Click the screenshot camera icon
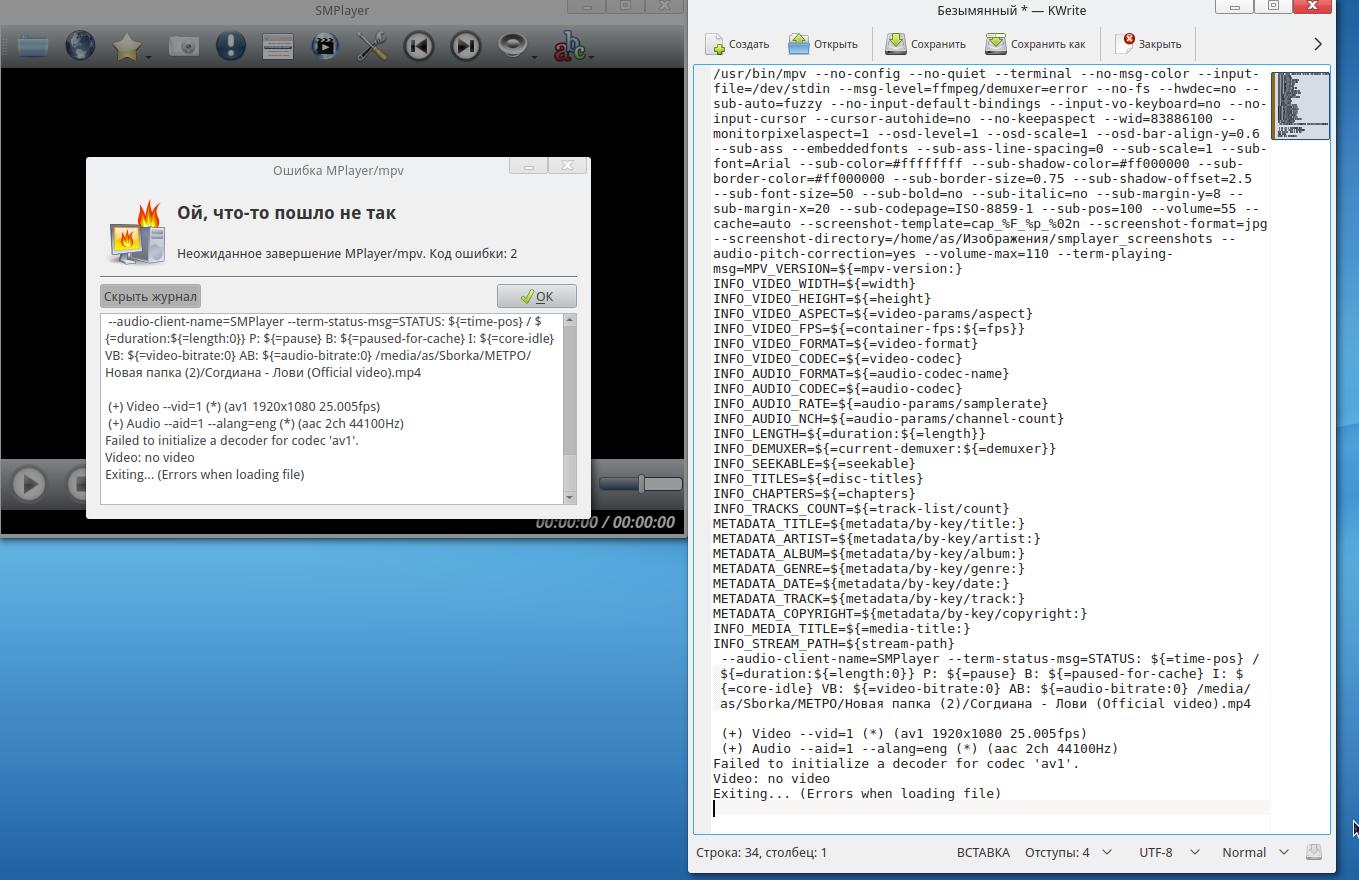 (183, 46)
